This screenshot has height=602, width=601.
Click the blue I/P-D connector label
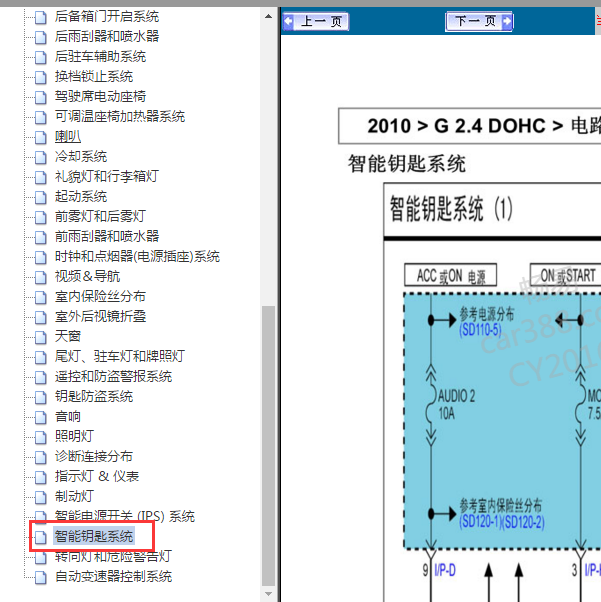click(445, 570)
